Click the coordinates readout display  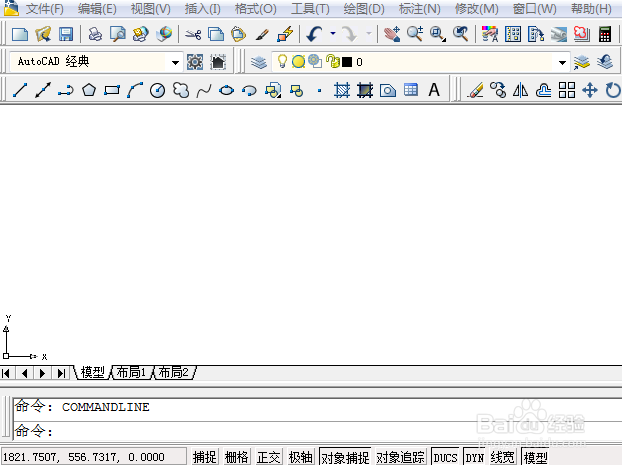[94, 457]
